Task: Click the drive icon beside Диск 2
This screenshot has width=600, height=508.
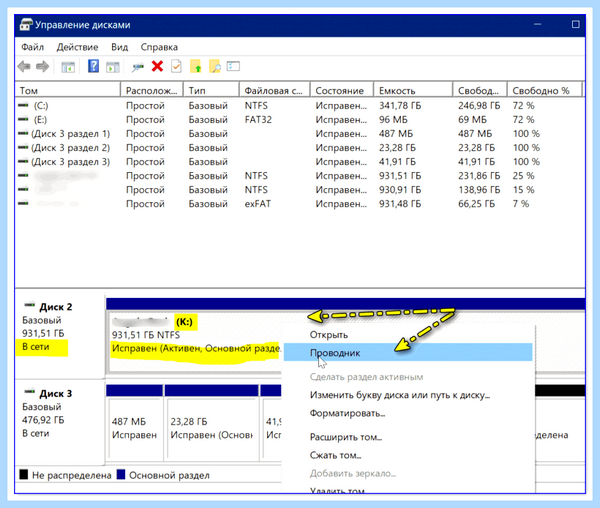Action: [x=29, y=305]
